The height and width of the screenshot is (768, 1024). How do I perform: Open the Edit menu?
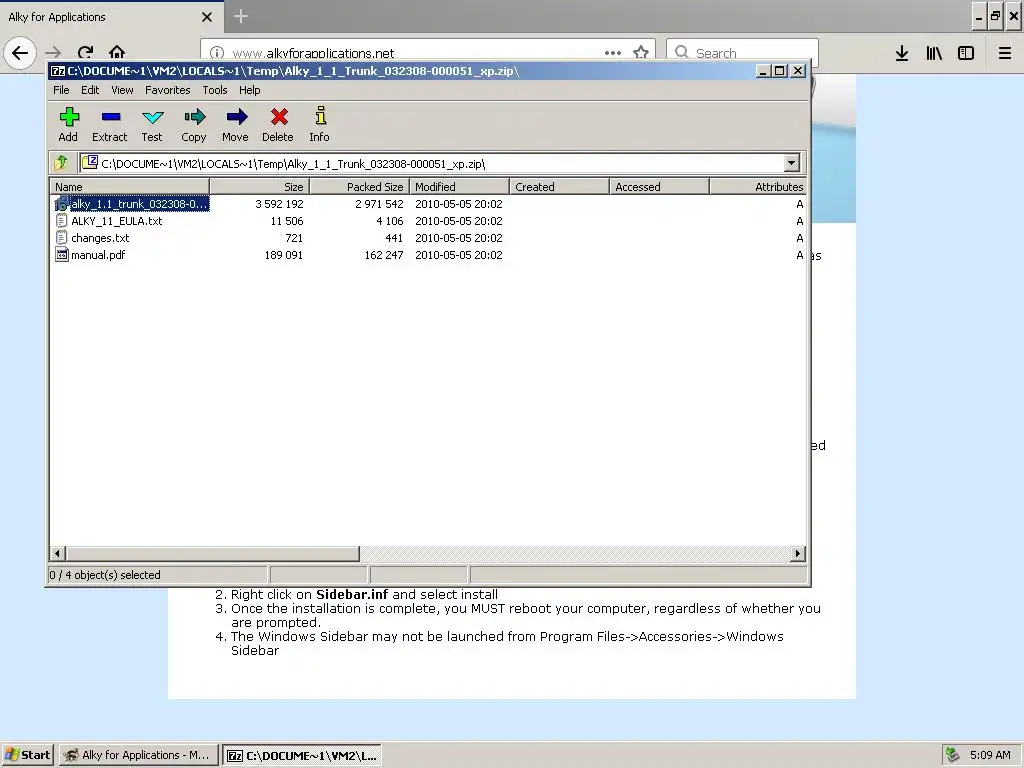[x=90, y=90]
